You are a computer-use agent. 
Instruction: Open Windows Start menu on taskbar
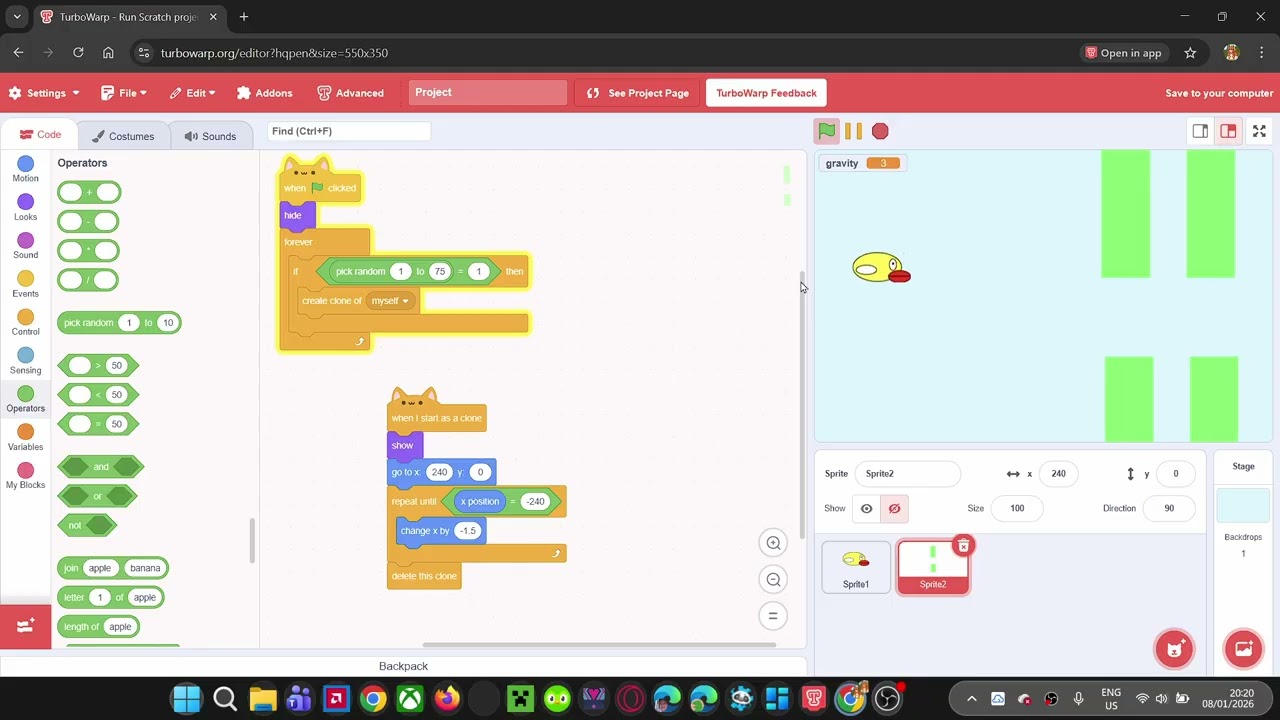pos(186,698)
